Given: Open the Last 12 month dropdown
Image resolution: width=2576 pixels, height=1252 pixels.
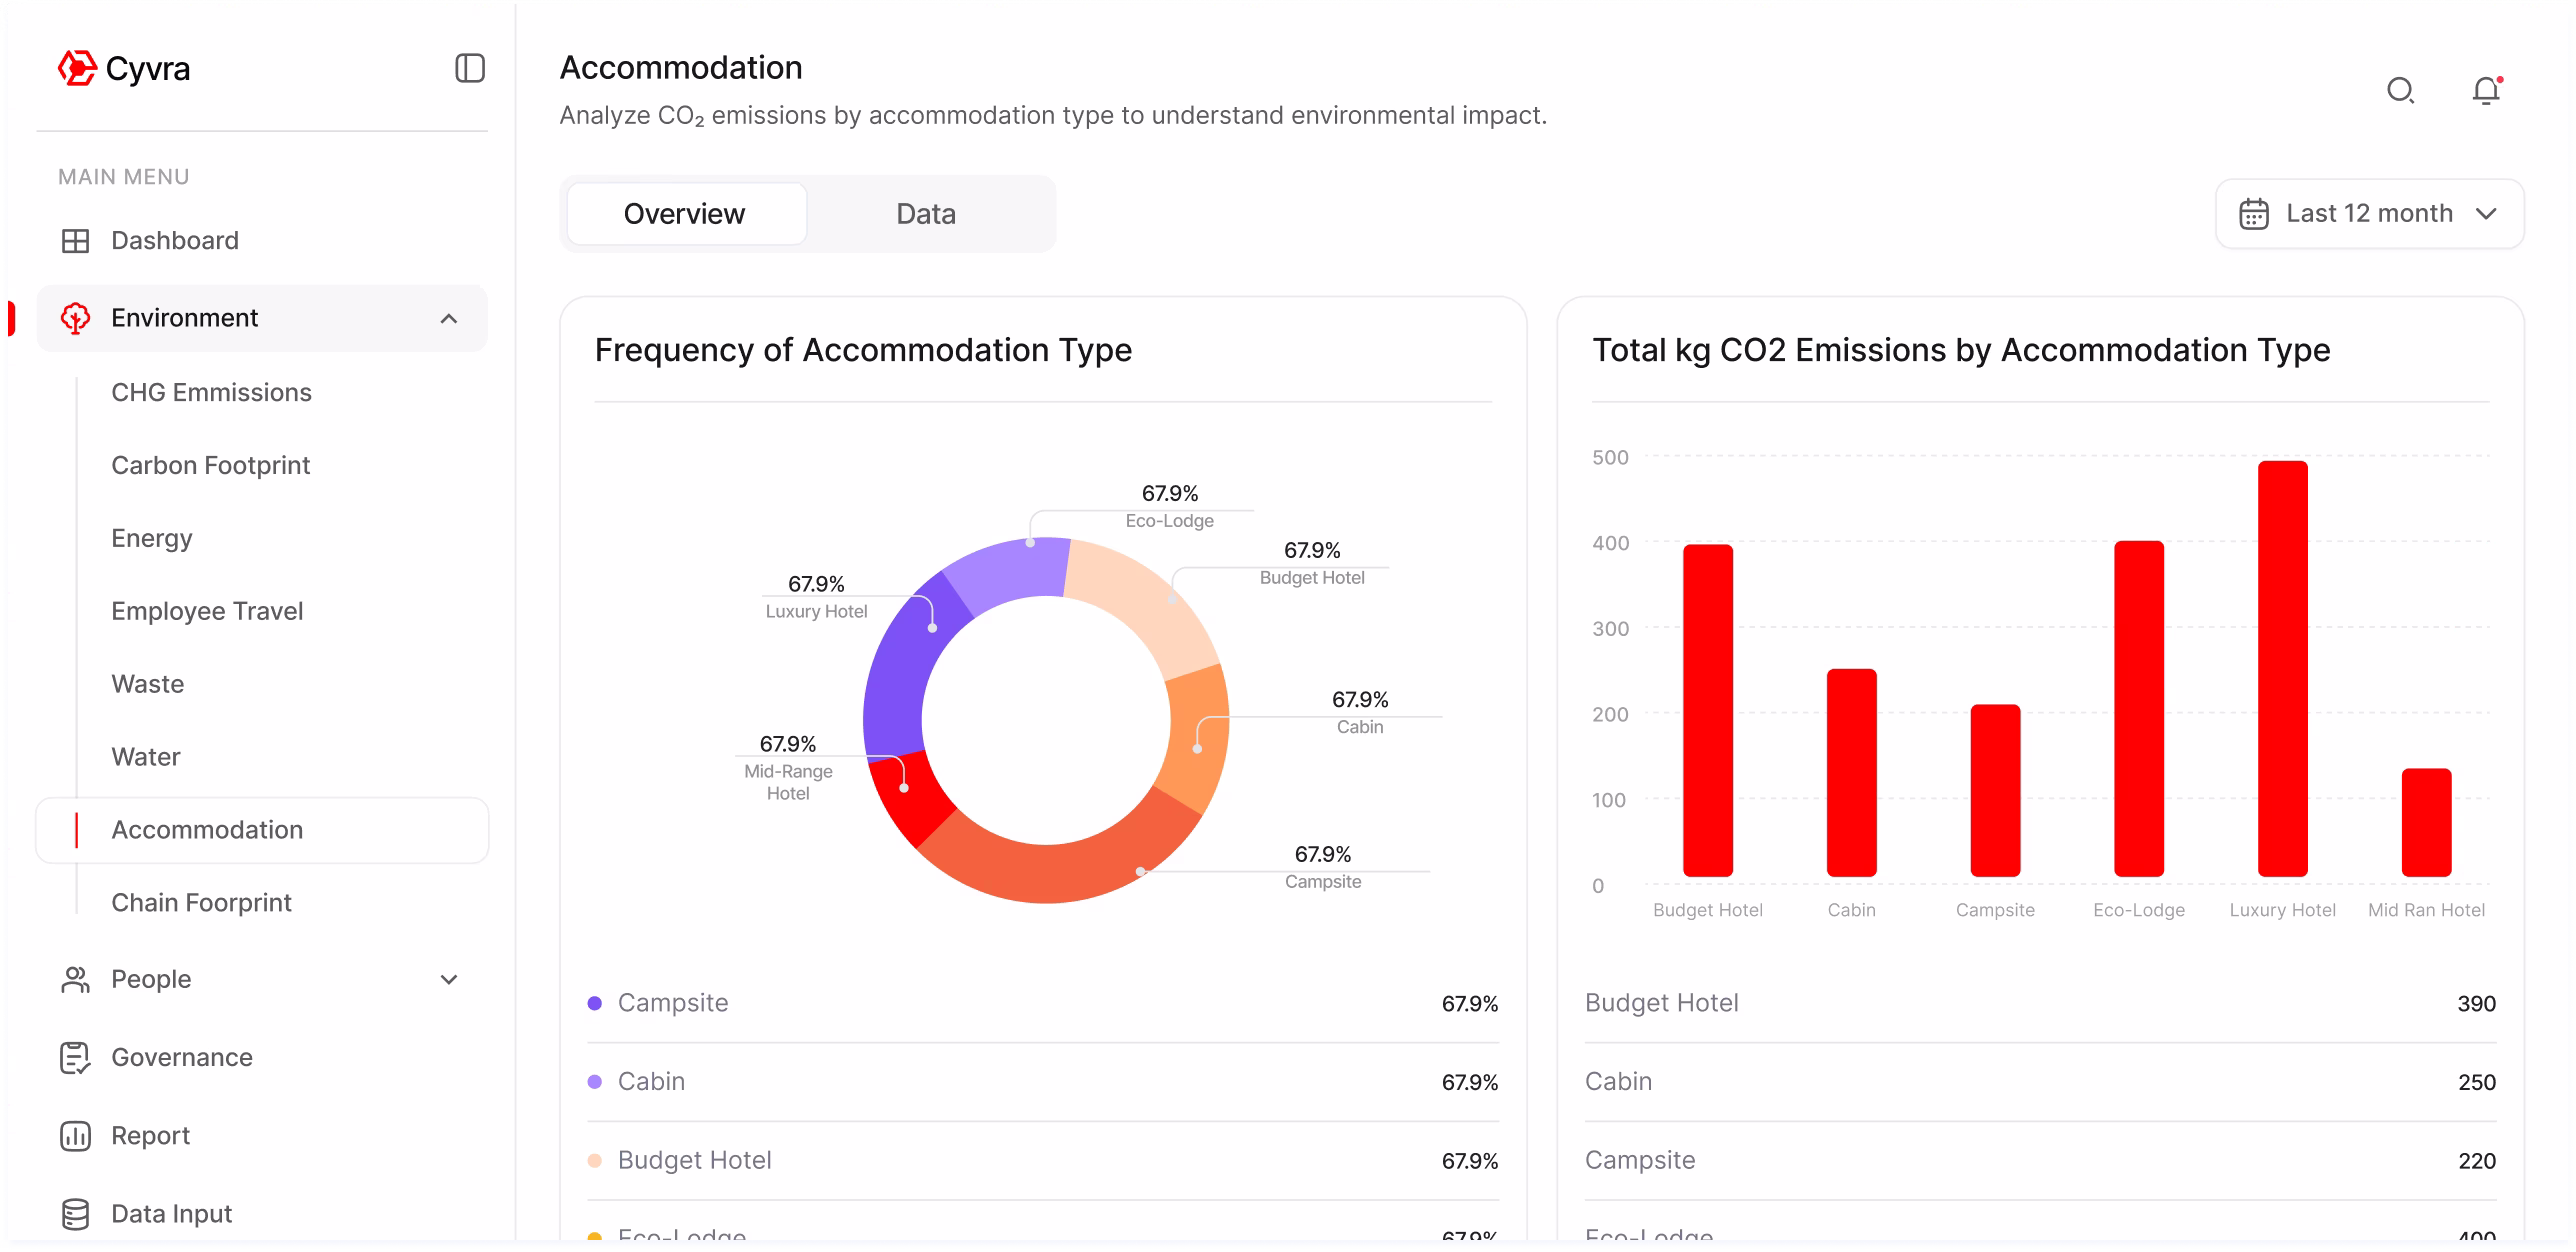Looking at the screenshot, I should tap(2369, 214).
